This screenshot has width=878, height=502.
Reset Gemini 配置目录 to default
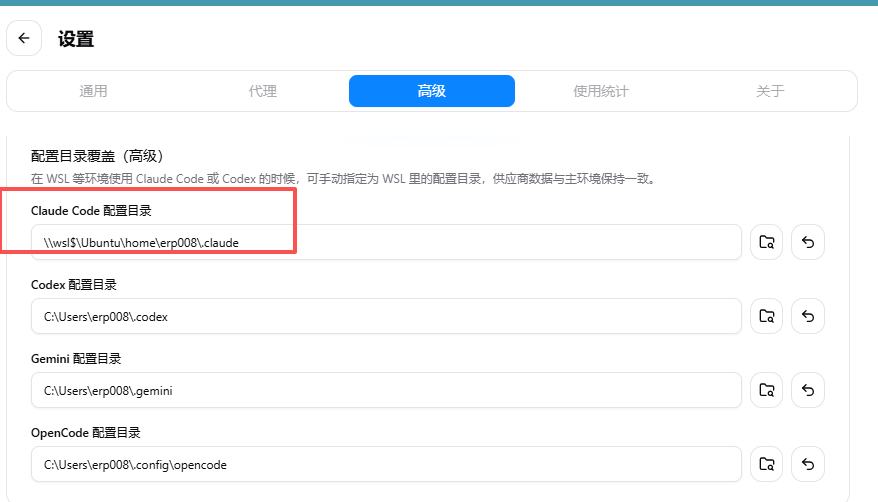pos(807,390)
